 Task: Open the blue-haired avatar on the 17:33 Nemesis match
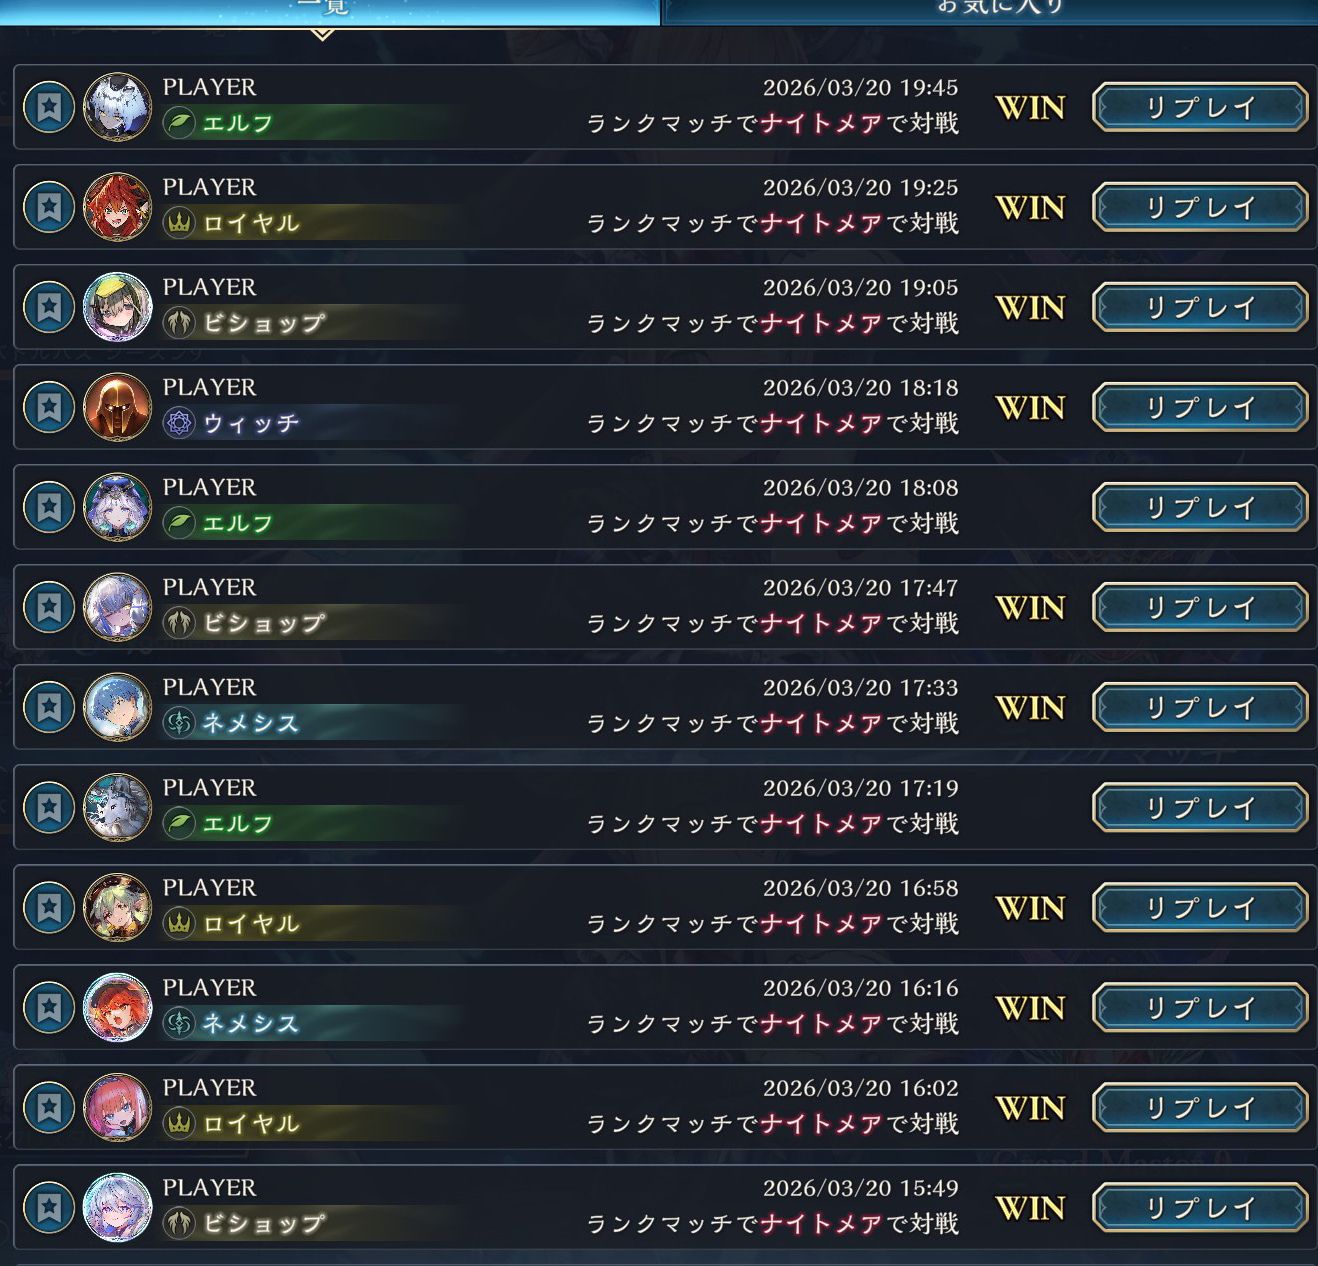pos(118,707)
